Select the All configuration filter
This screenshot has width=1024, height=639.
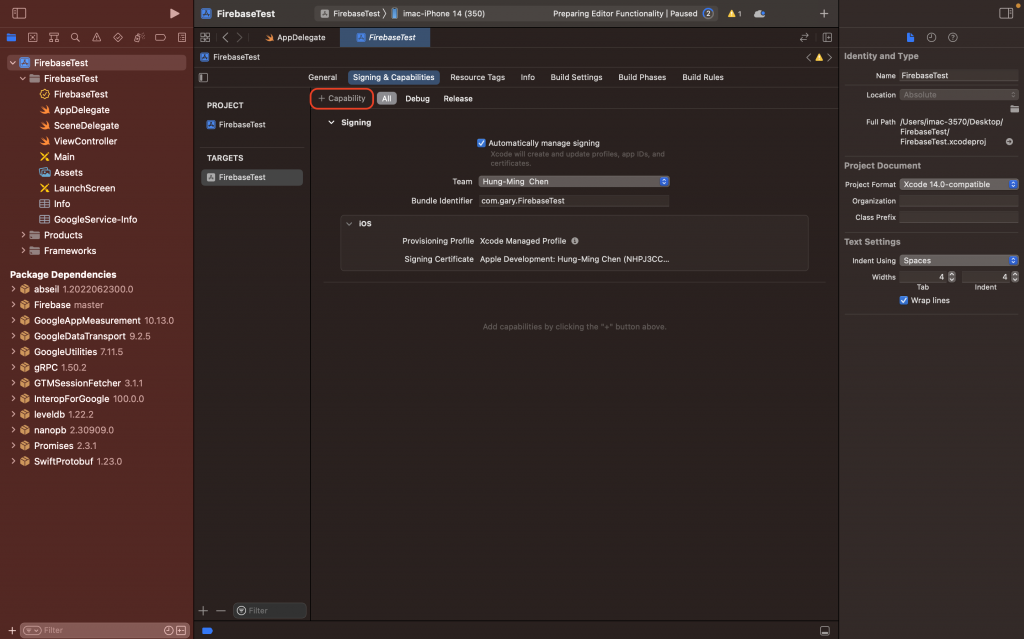coord(387,99)
